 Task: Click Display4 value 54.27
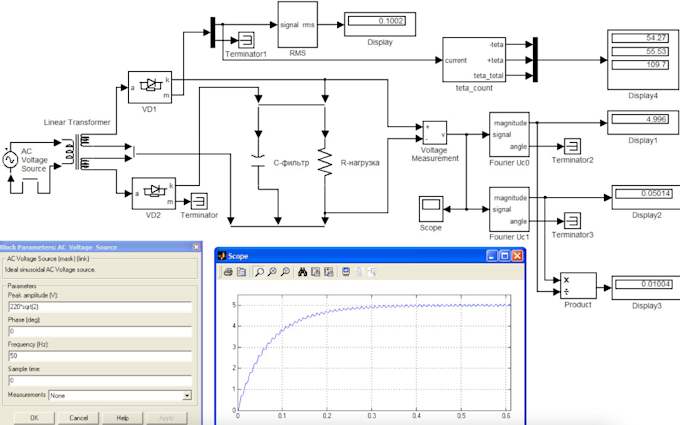pyautogui.click(x=640, y=38)
